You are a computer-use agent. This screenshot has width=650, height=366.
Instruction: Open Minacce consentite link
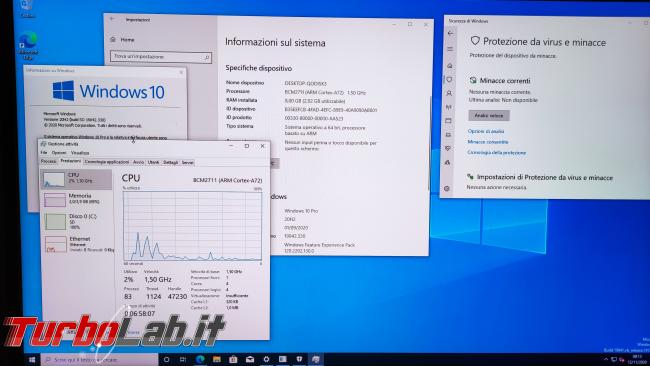coord(488,142)
